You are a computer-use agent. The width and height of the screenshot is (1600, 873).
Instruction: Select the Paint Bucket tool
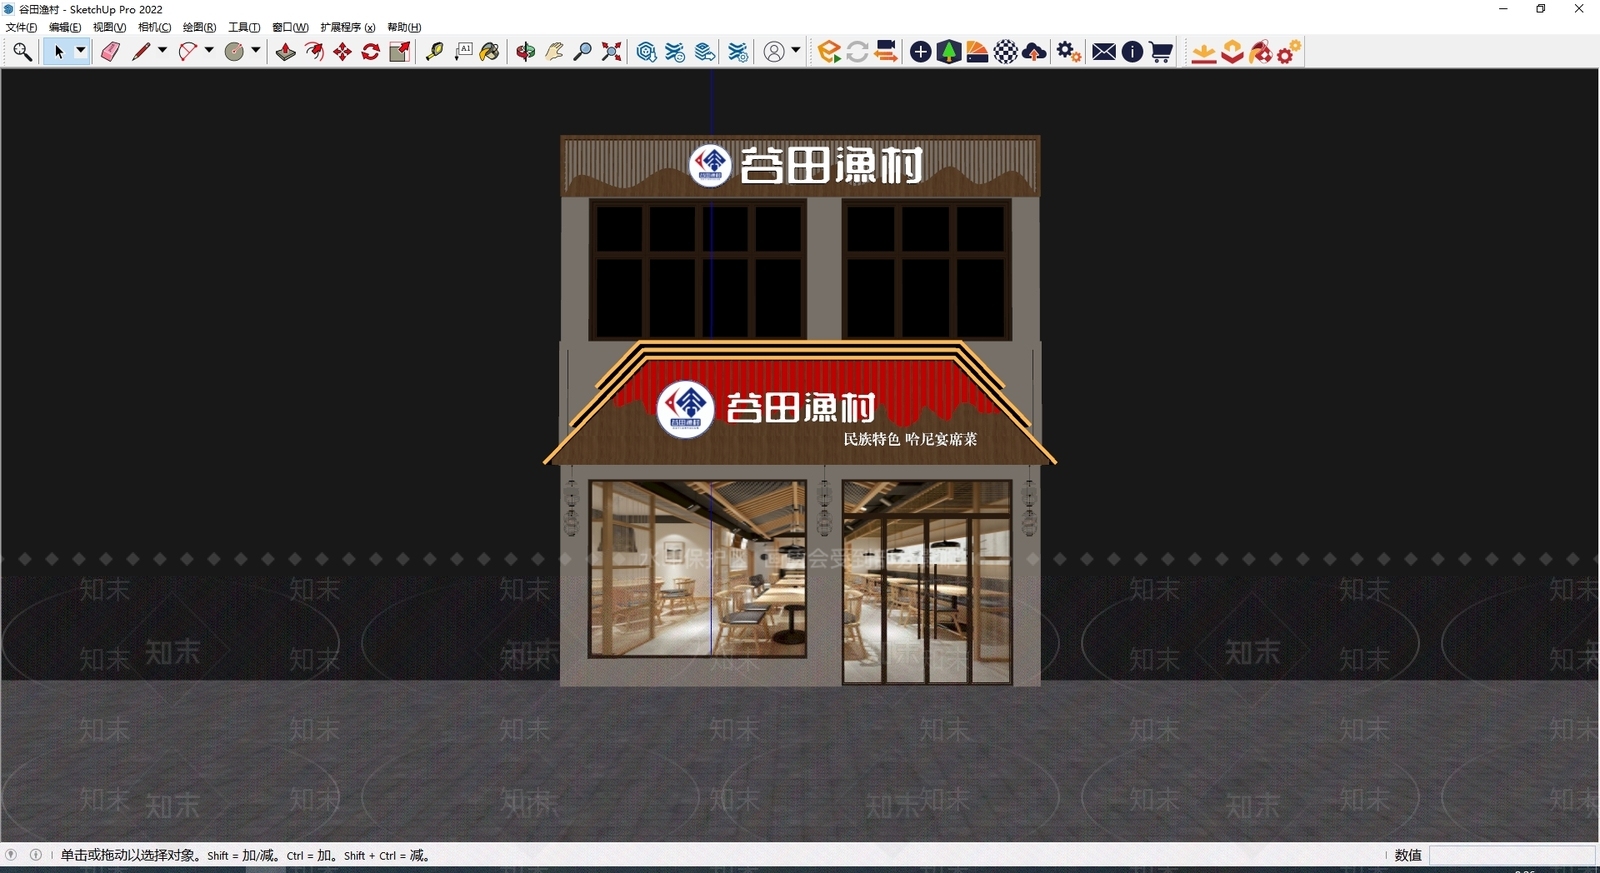(x=490, y=52)
